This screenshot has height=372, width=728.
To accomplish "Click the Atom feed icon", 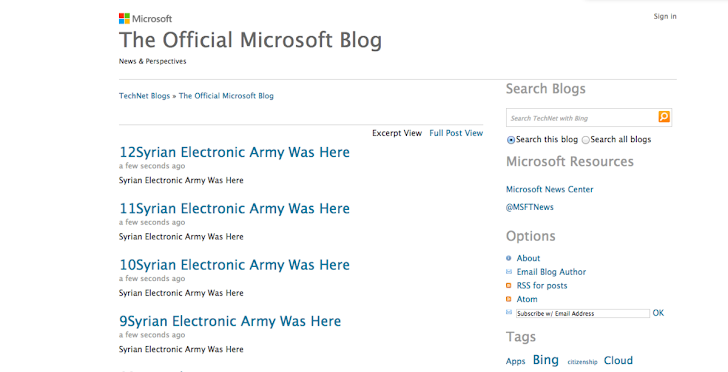I will click(508, 299).
